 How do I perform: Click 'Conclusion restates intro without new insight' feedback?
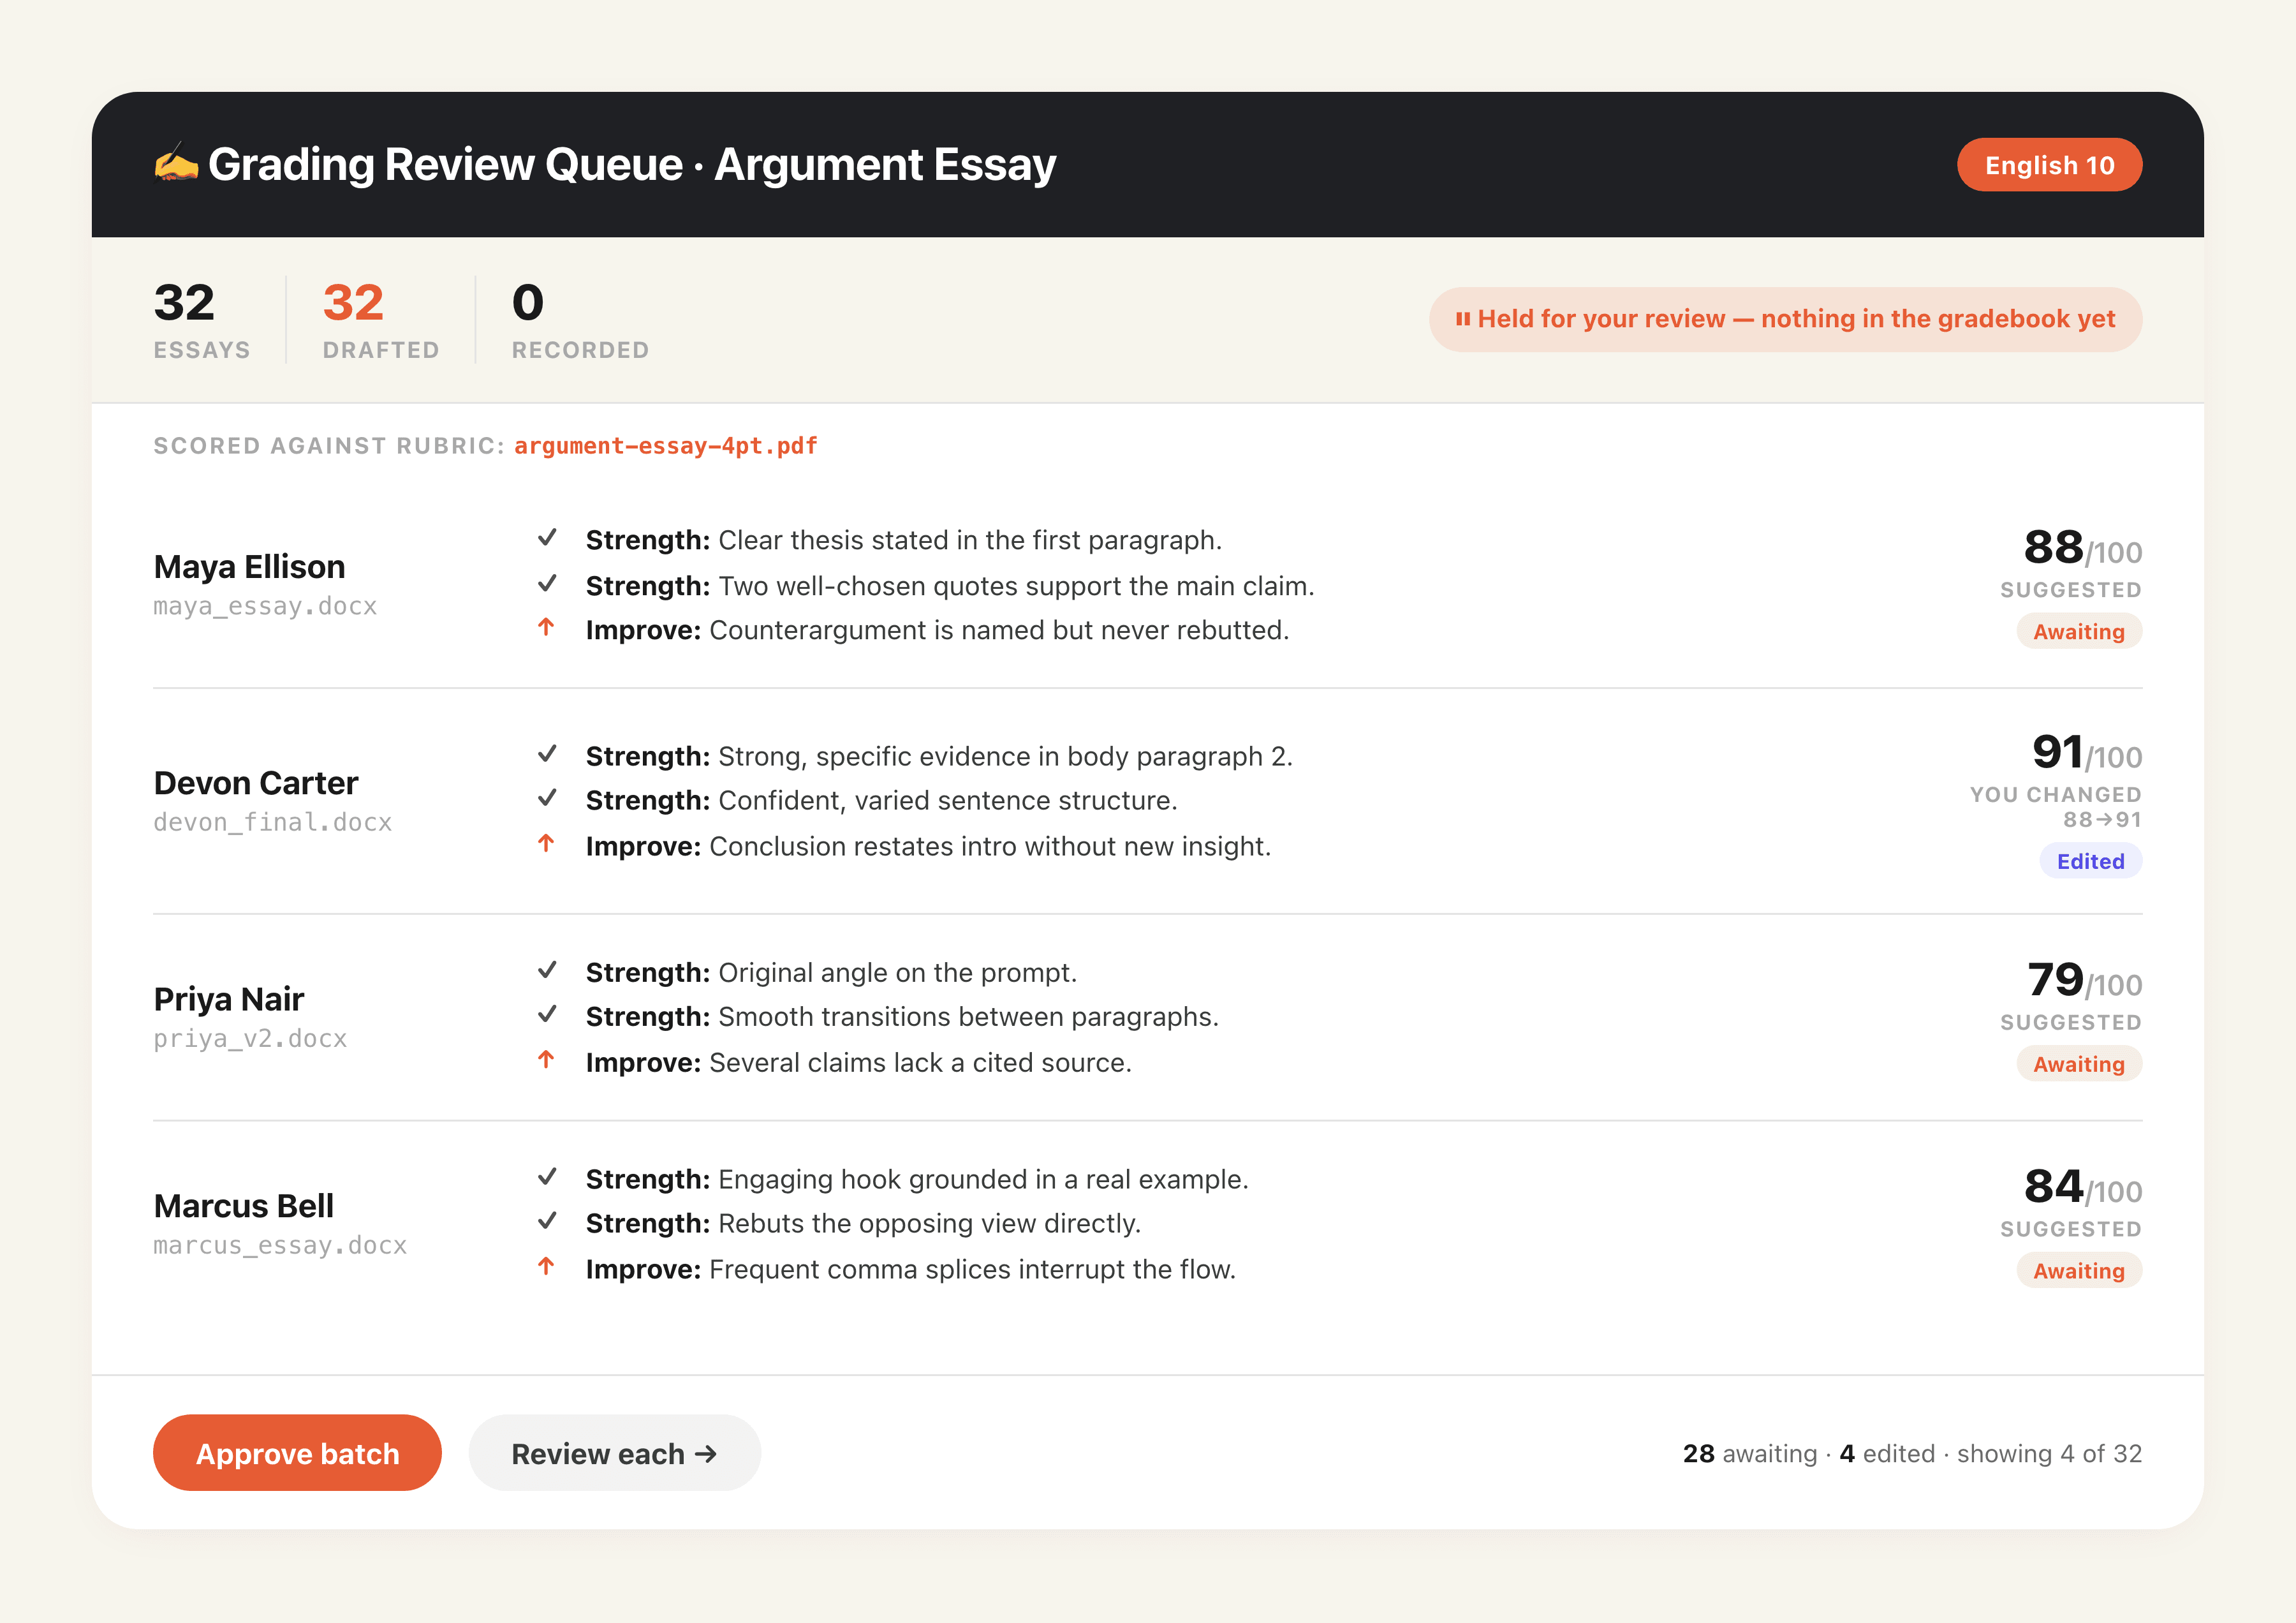tap(928, 846)
